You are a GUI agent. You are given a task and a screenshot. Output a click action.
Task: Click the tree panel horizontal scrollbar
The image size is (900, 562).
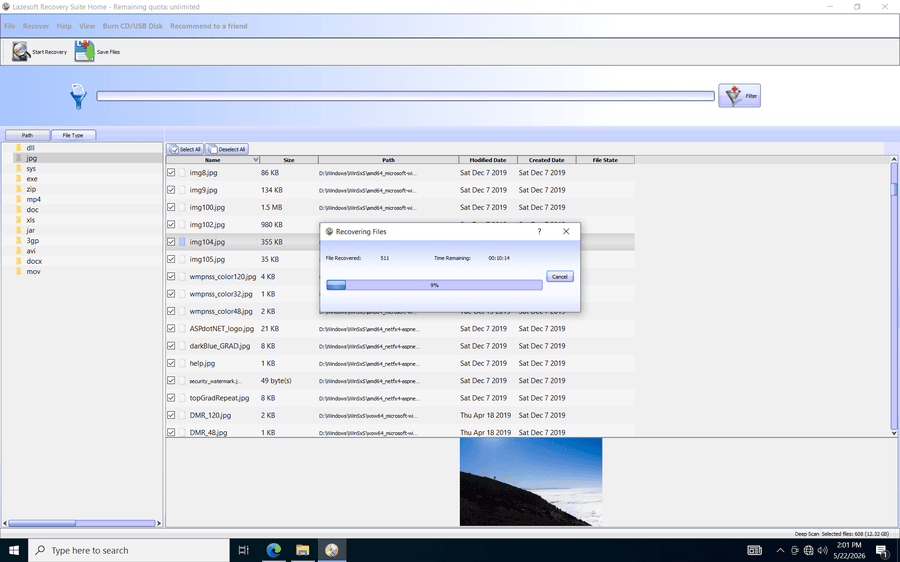82,523
